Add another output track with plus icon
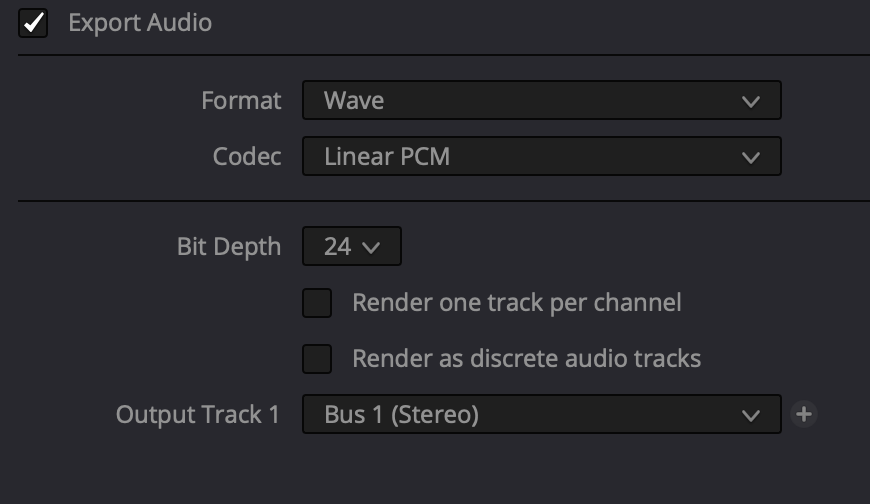This screenshot has width=870, height=504. pyautogui.click(x=804, y=414)
